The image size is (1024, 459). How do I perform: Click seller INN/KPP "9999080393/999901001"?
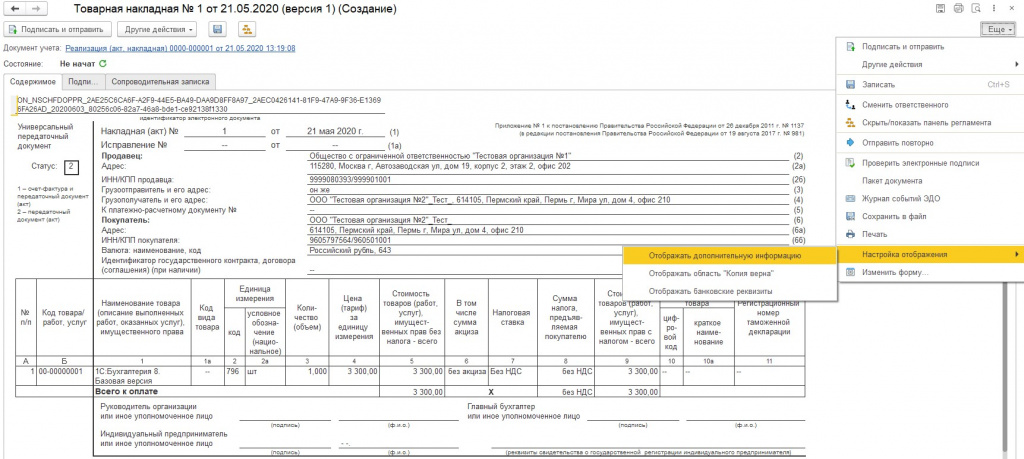coord(351,179)
